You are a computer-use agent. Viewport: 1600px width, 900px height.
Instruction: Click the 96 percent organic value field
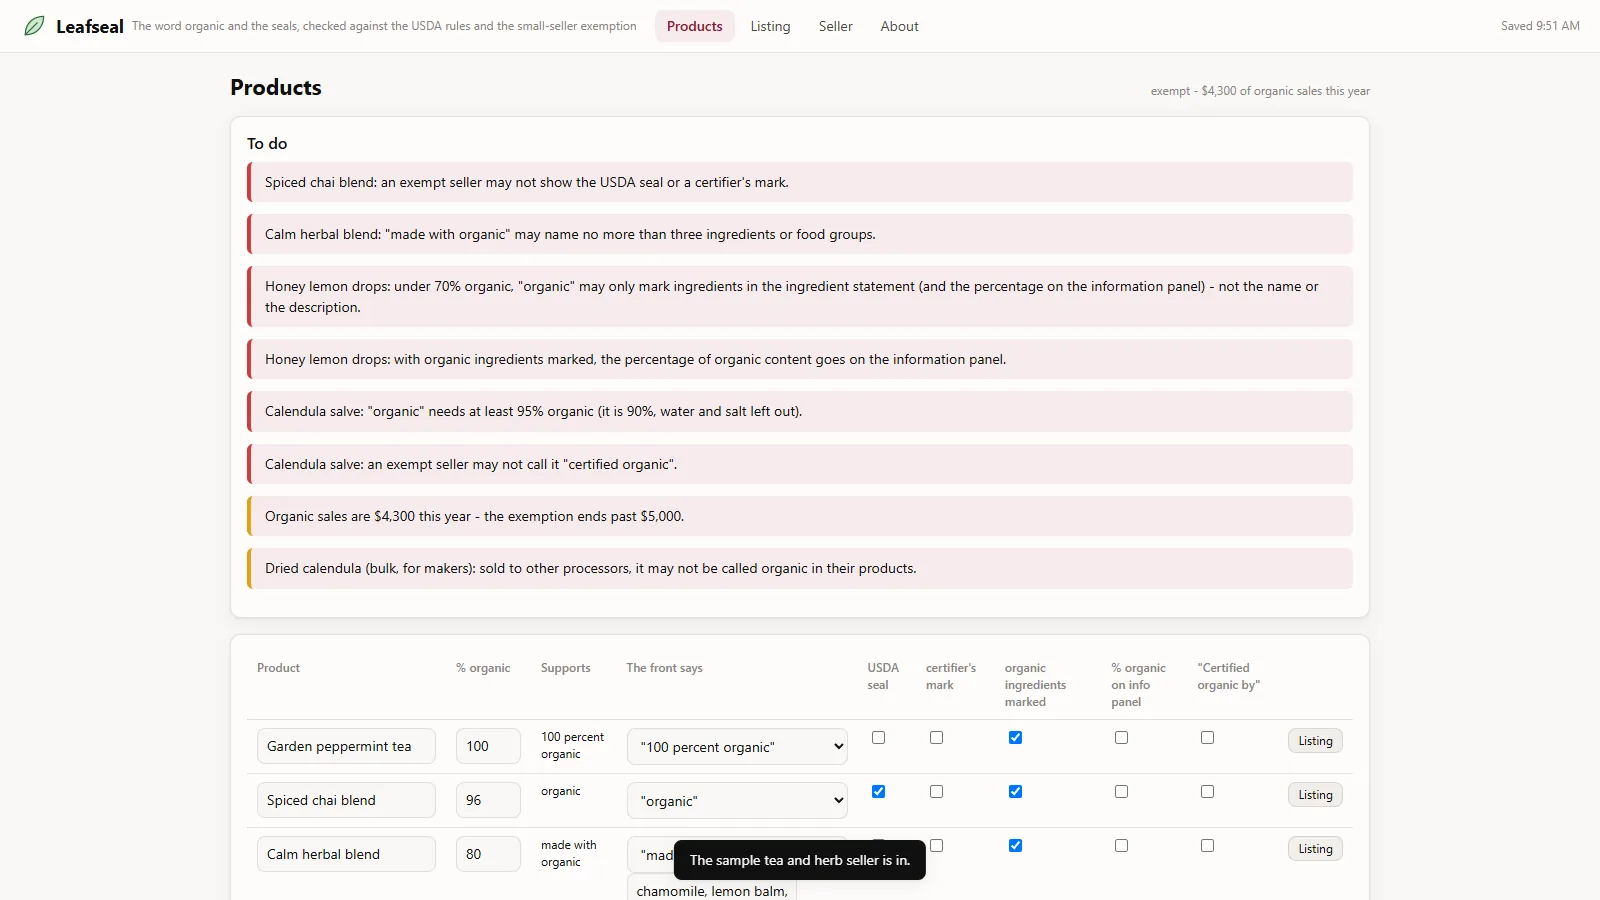[488, 800]
